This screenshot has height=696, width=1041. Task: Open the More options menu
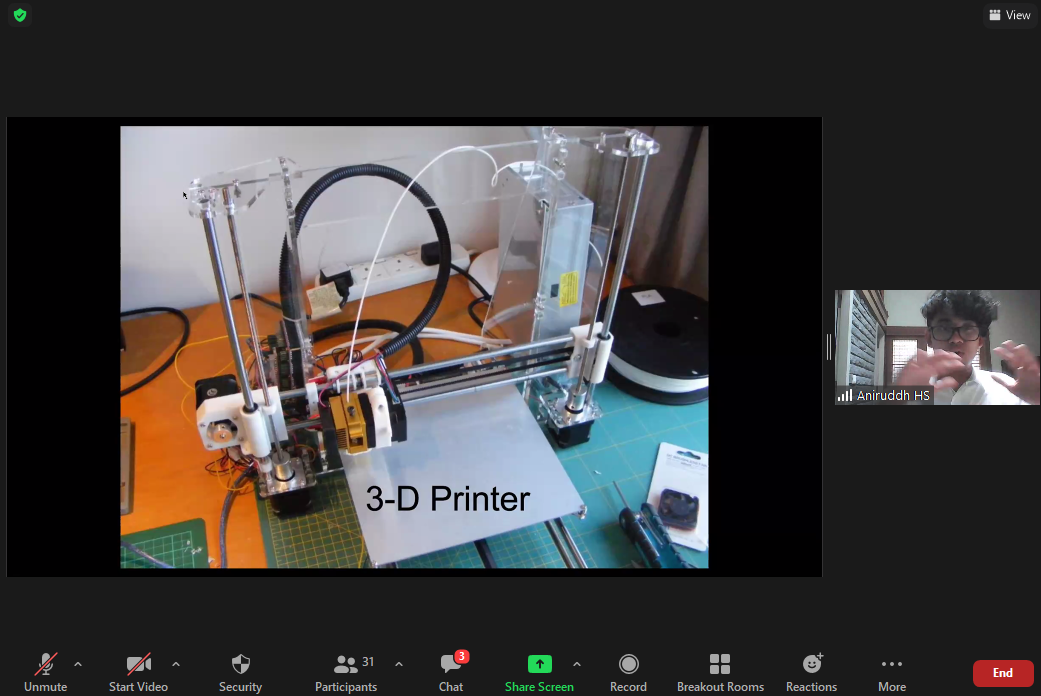pos(892,672)
